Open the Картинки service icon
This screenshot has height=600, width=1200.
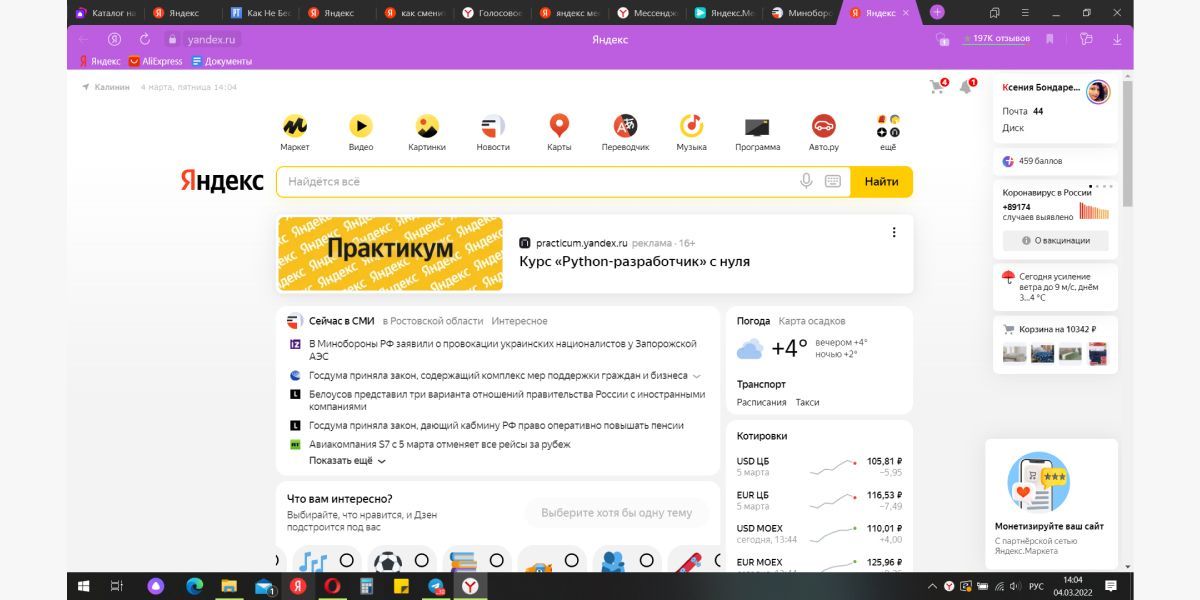click(427, 126)
